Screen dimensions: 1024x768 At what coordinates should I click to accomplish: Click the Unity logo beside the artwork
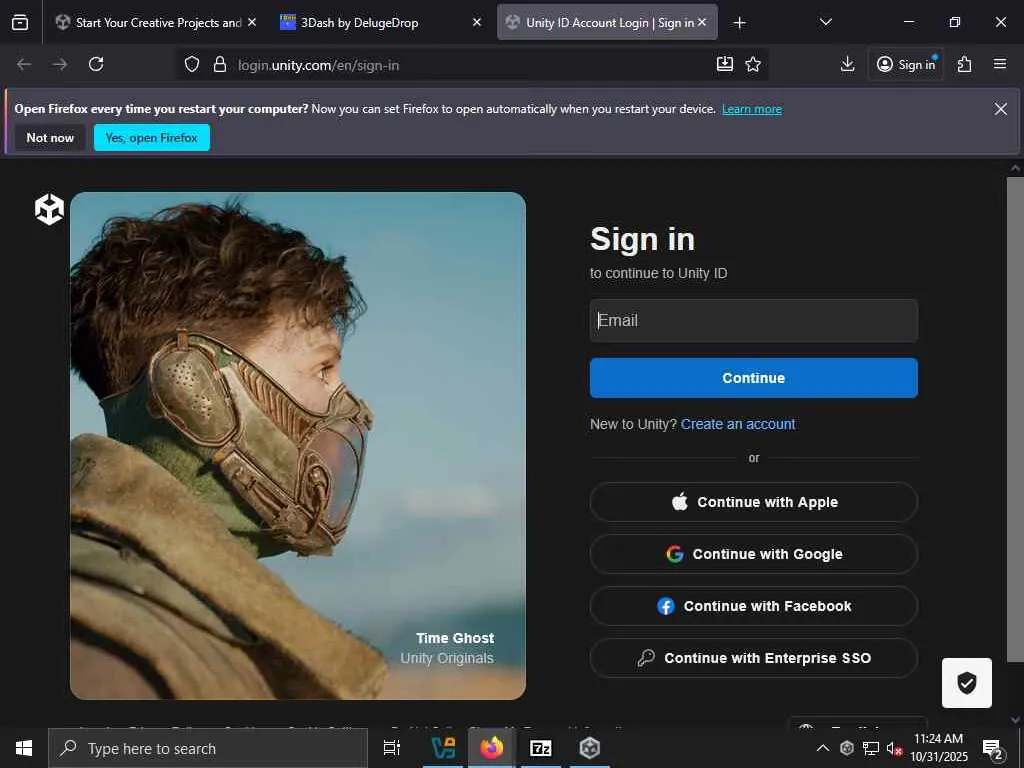[x=49, y=210]
